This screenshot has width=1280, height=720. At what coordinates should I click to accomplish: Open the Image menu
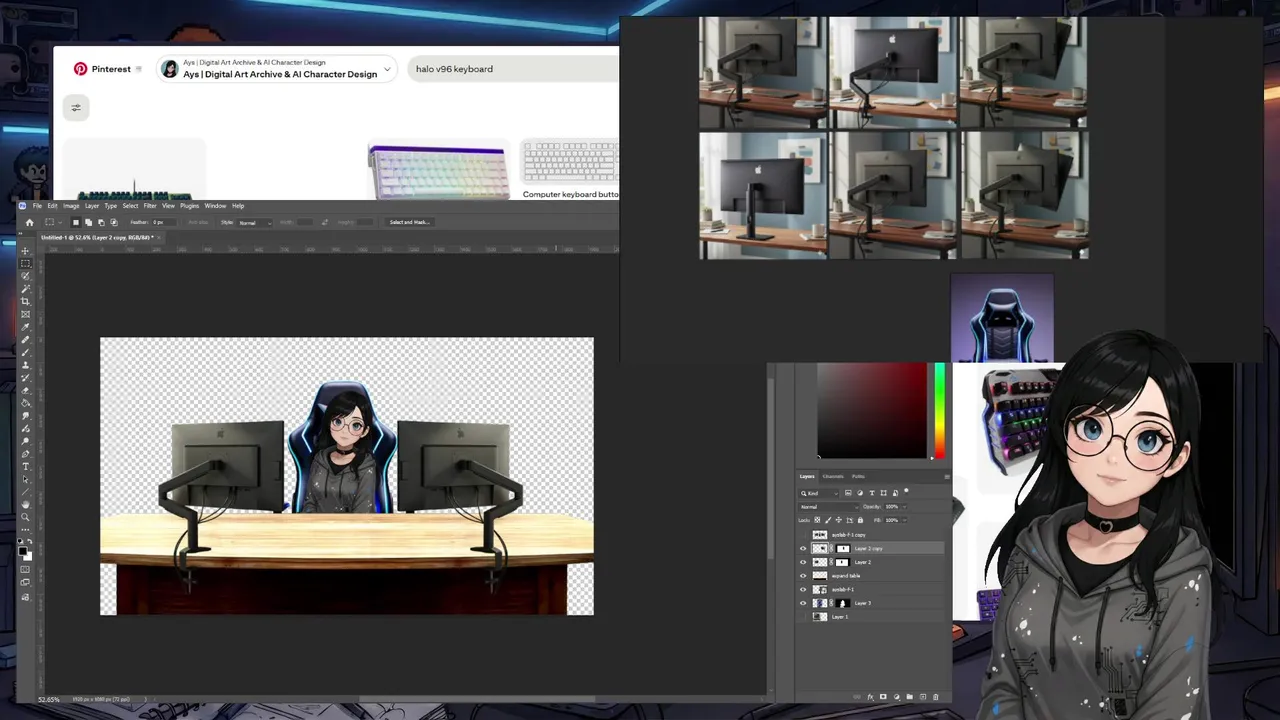click(71, 206)
